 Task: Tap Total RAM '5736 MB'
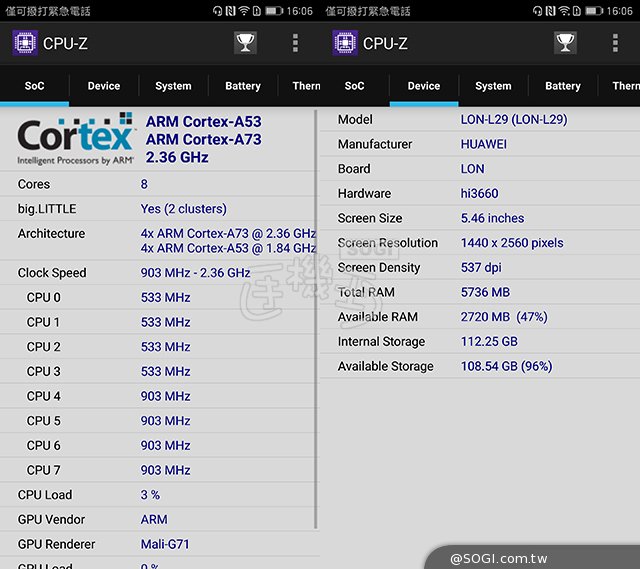tap(485, 292)
